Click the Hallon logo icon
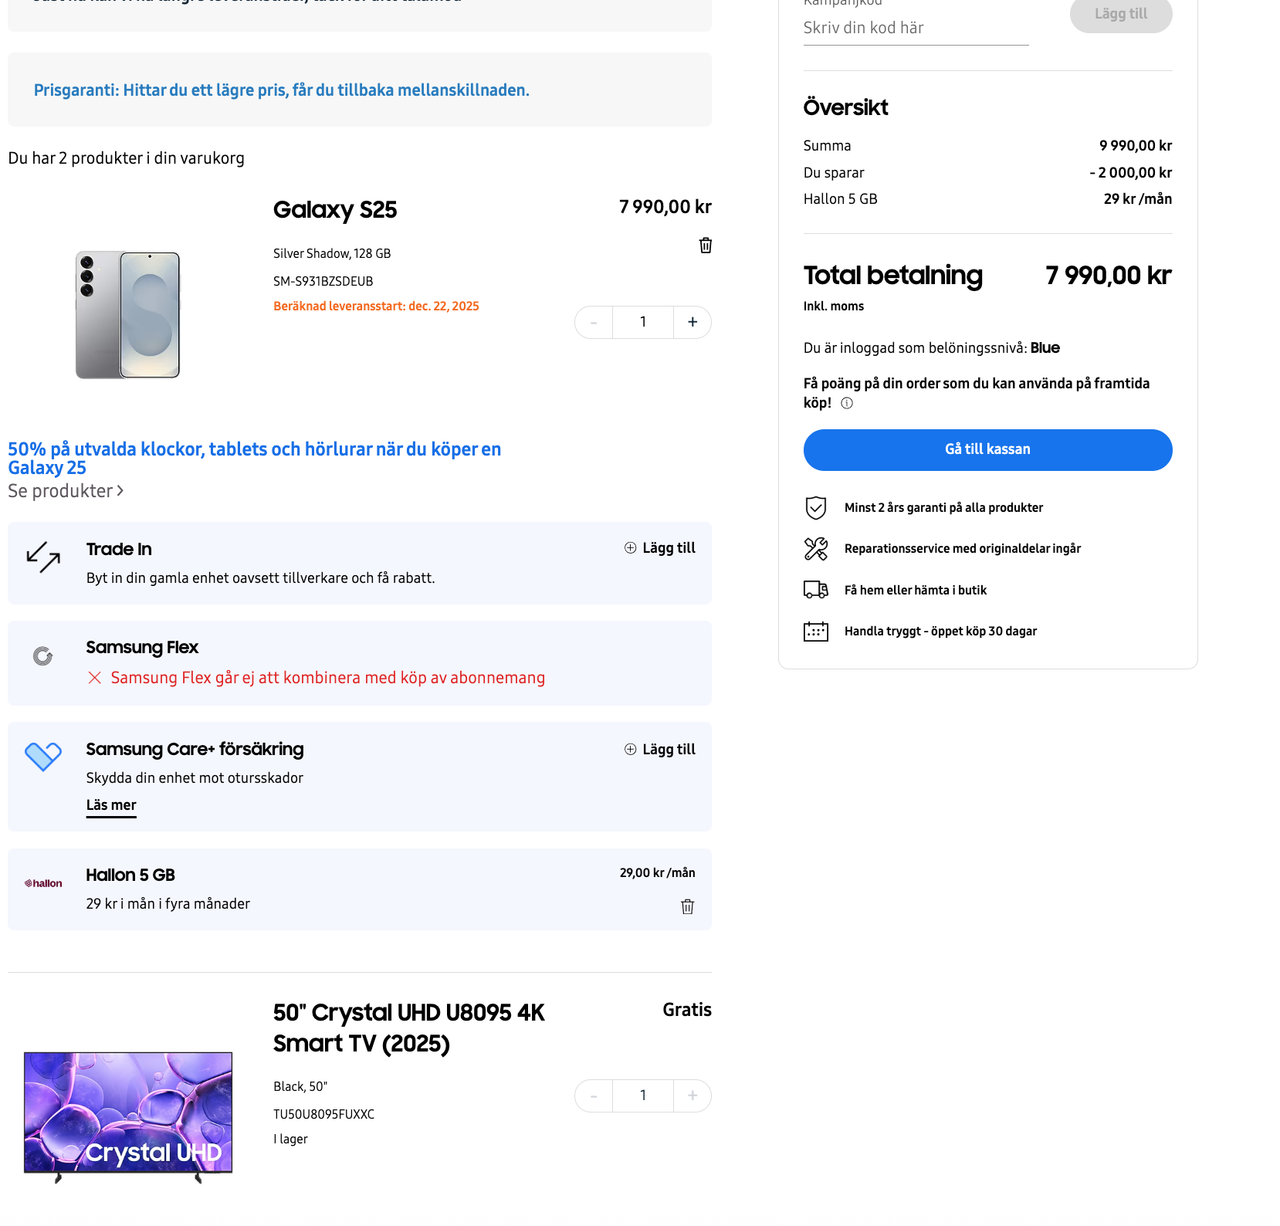1280x1226 pixels. [x=43, y=883]
